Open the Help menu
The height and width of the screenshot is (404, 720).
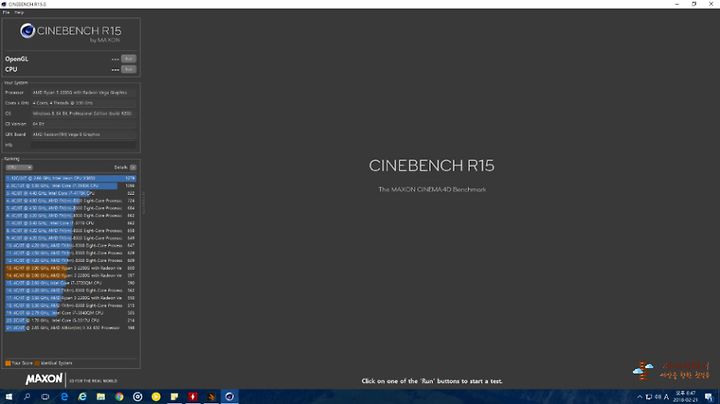(19, 12)
